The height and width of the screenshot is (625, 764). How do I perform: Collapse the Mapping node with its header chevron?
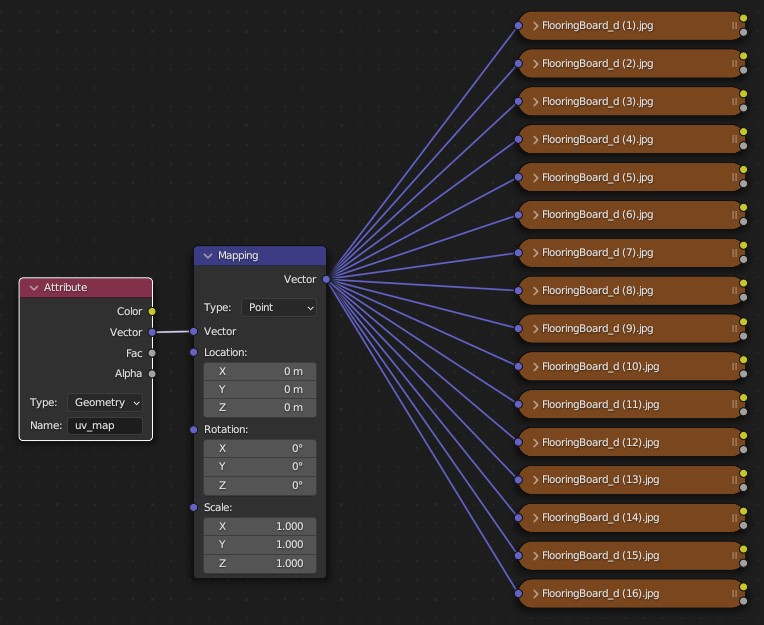208,256
